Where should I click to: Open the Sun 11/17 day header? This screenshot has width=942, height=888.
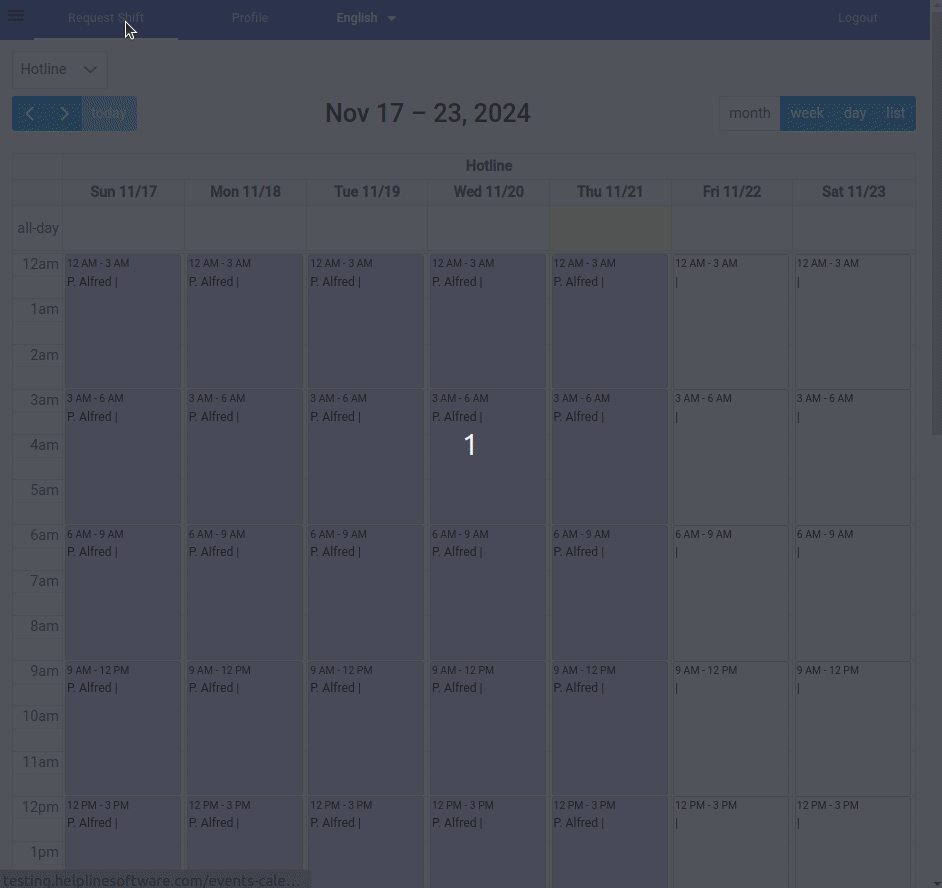pyautogui.click(x=123, y=192)
